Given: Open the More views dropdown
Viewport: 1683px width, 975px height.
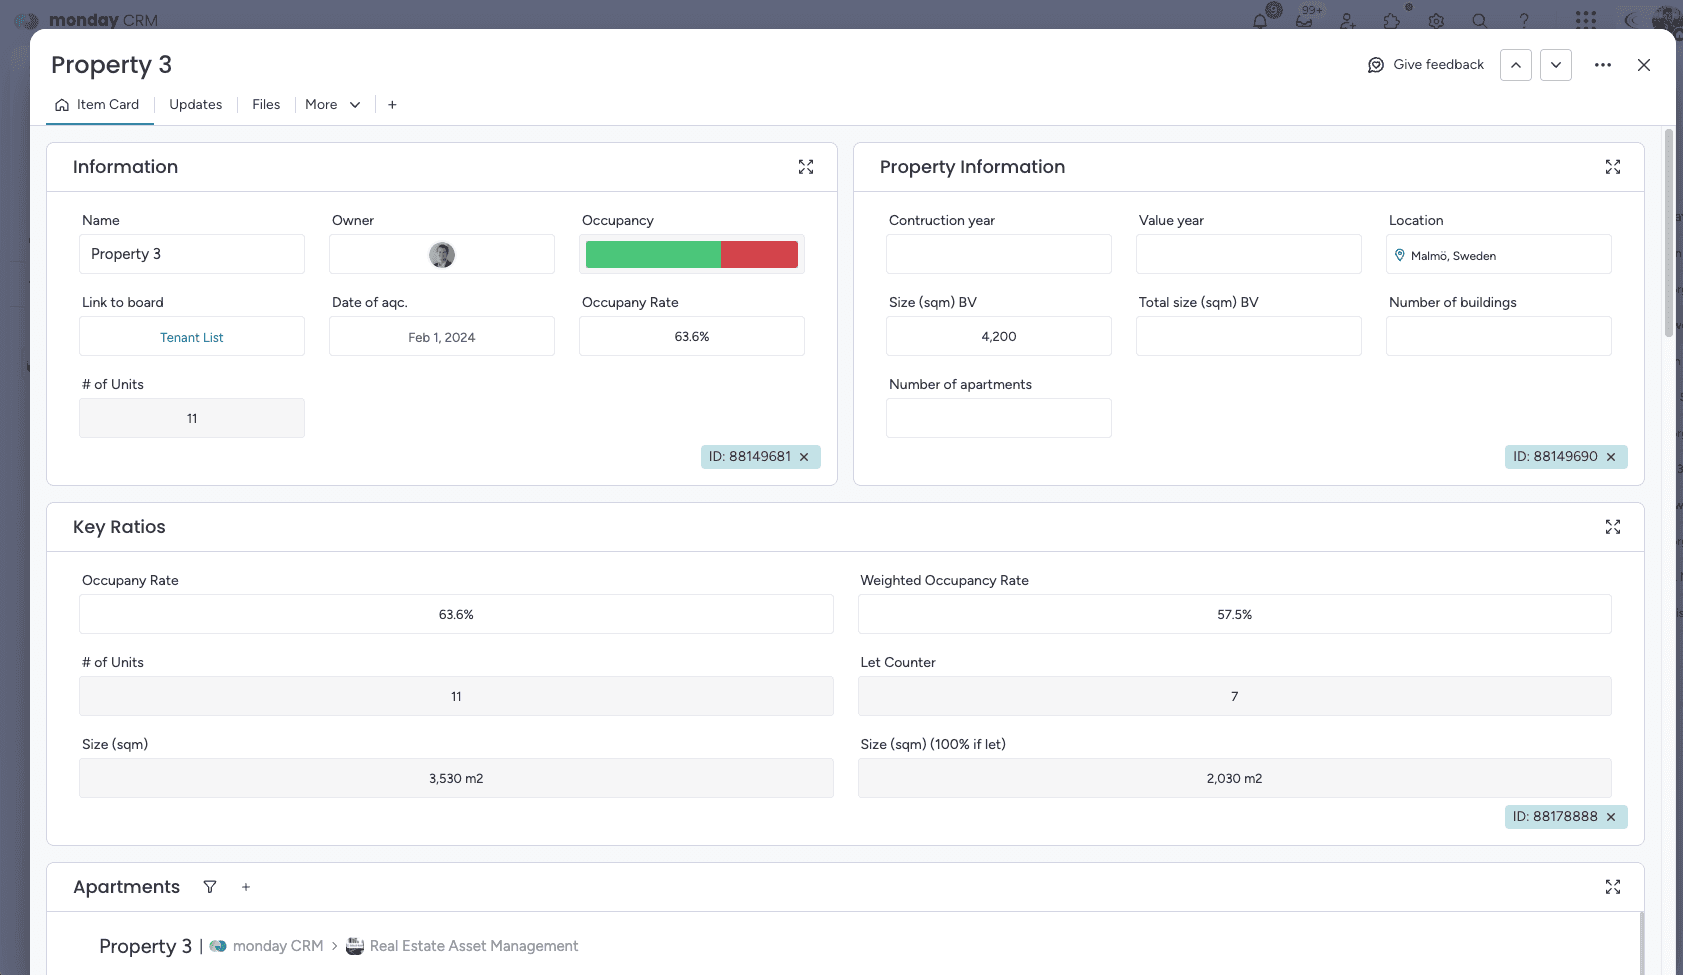Looking at the screenshot, I should 333,105.
